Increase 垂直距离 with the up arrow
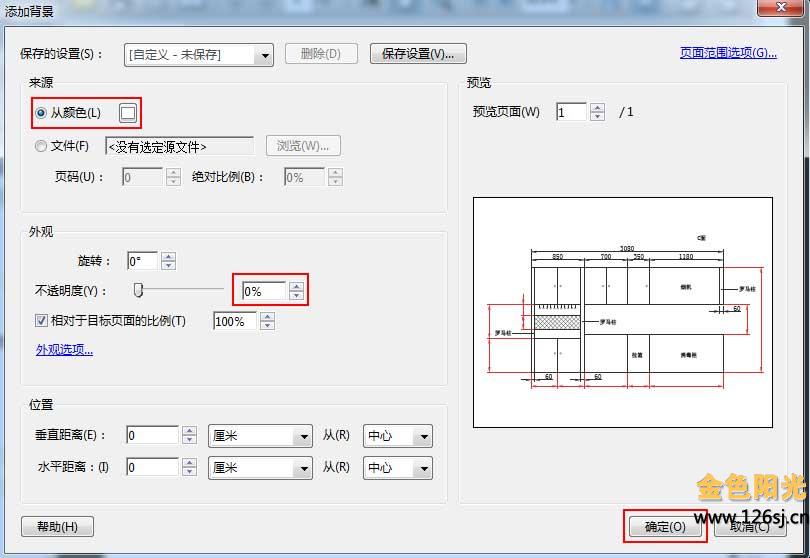The image size is (810, 558). pyautogui.click(x=190, y=431)
